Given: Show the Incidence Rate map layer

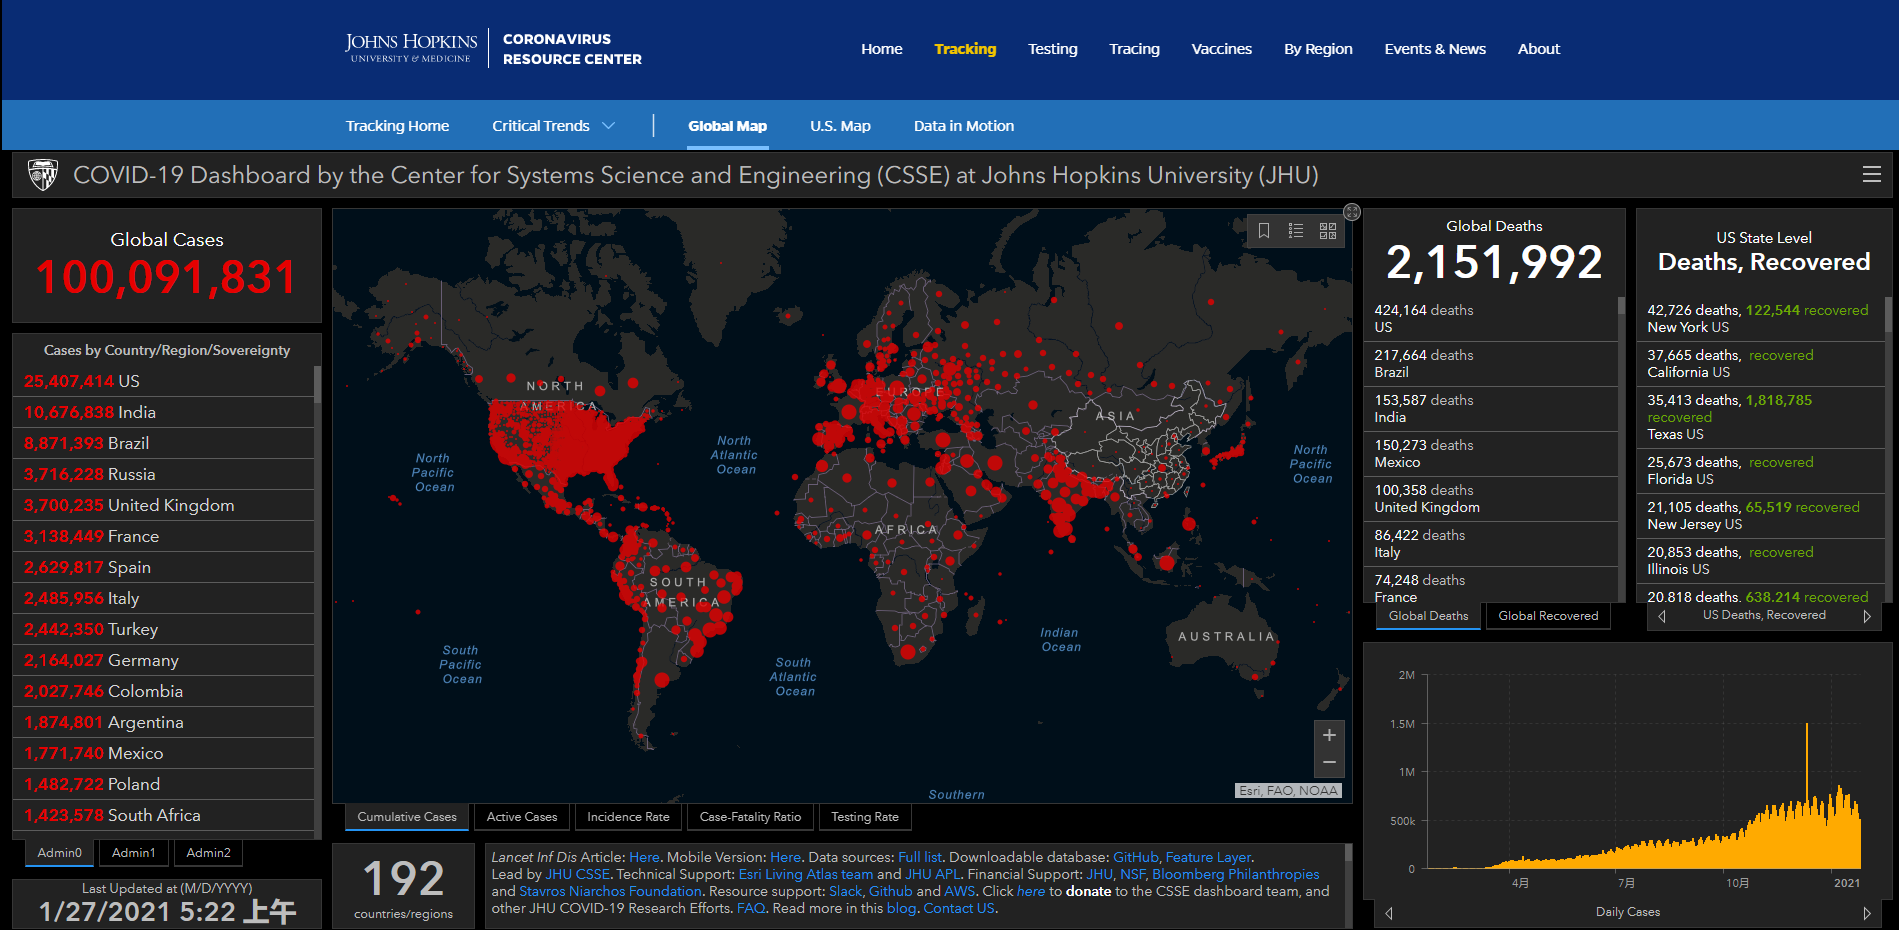Looking at the screenshot, I should [x=628, y=817].
